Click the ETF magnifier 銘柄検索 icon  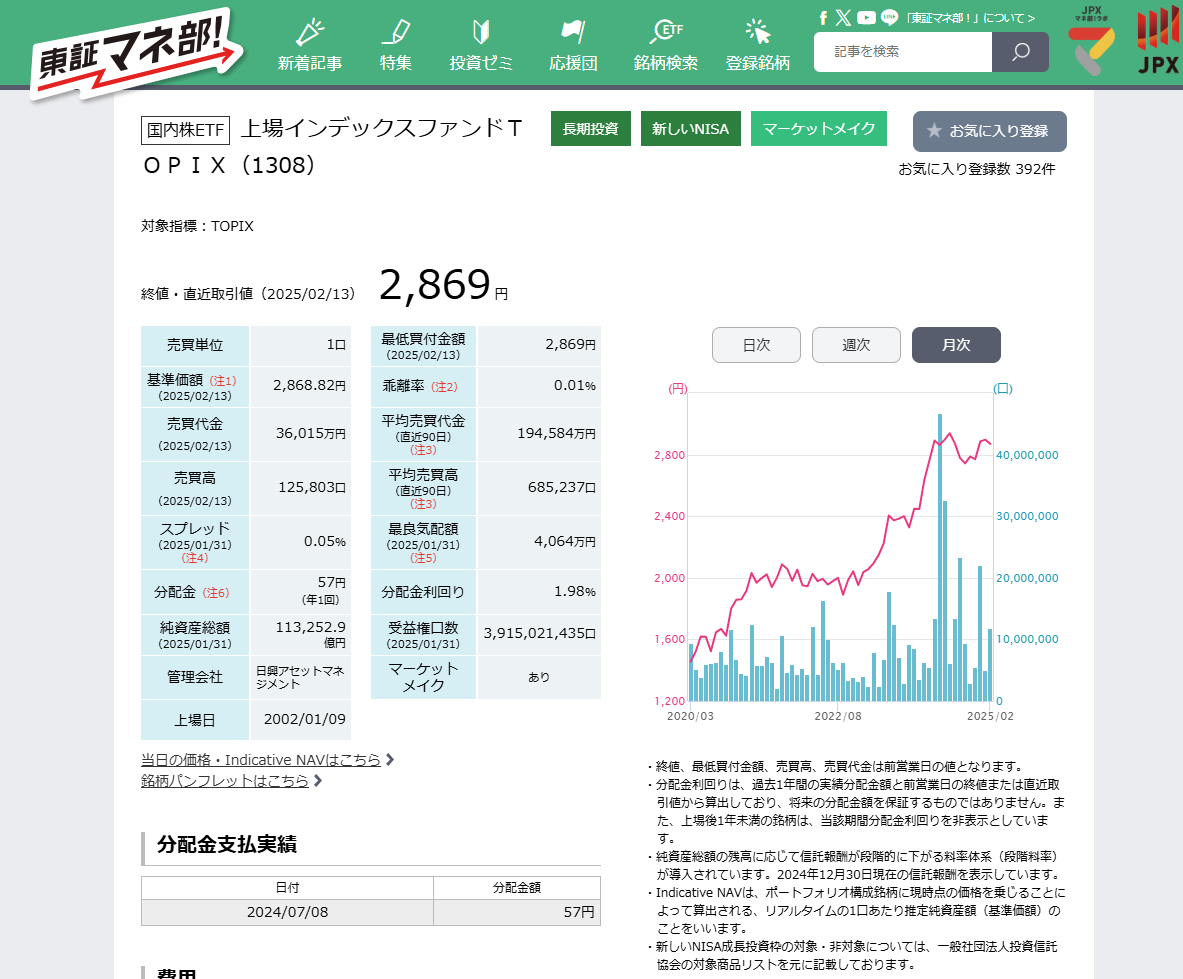pyautogui.click(x=665, y=32)
